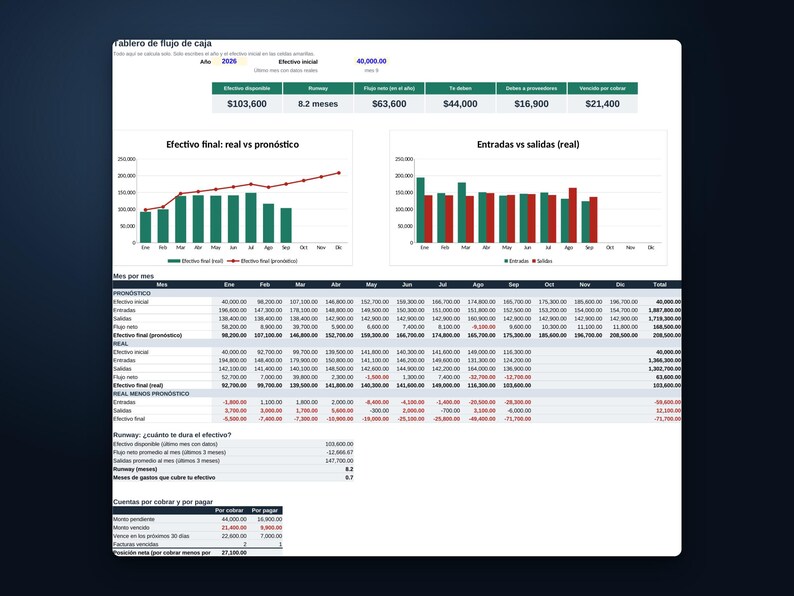Image resolution: width=794 pixels, height=596 pixels.
Task: Select the red 12,100.00 total cell
Action: (660, 410)
